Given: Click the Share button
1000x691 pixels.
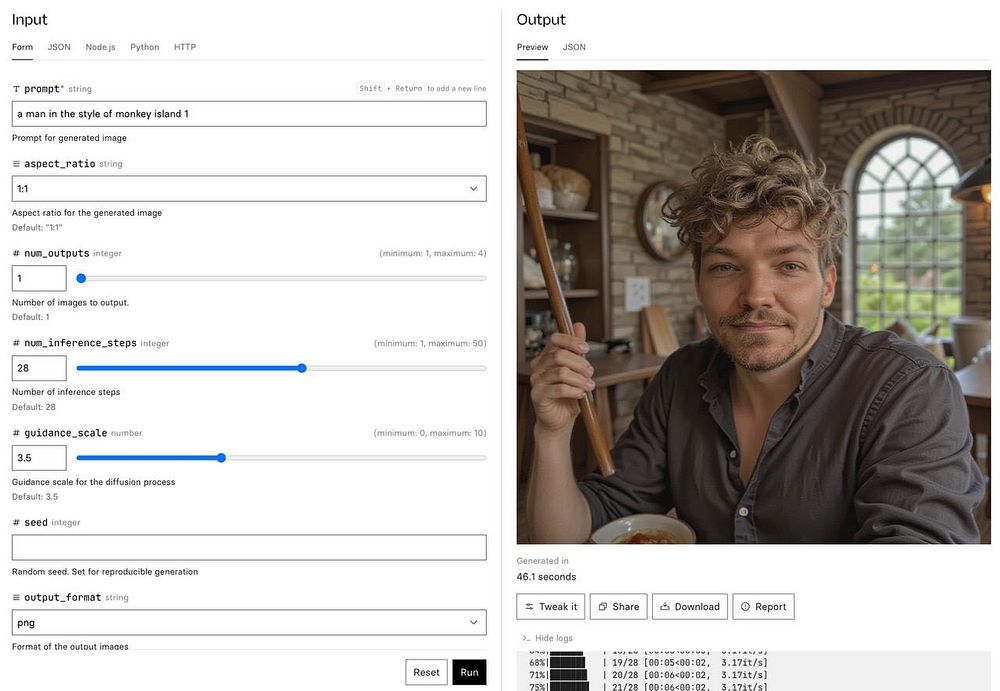Looking at the screenshot, I should [619, 607].
